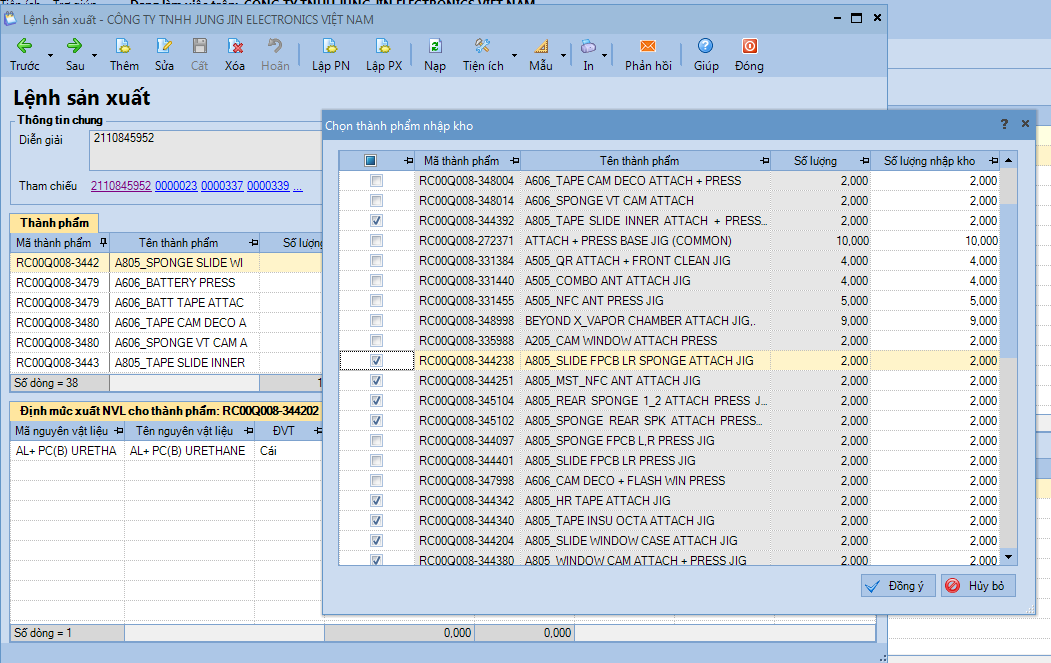Expand the Mẫu template dropdown arrow
This screenshot has height=663, width=1051.
click(x=563, y=55)
